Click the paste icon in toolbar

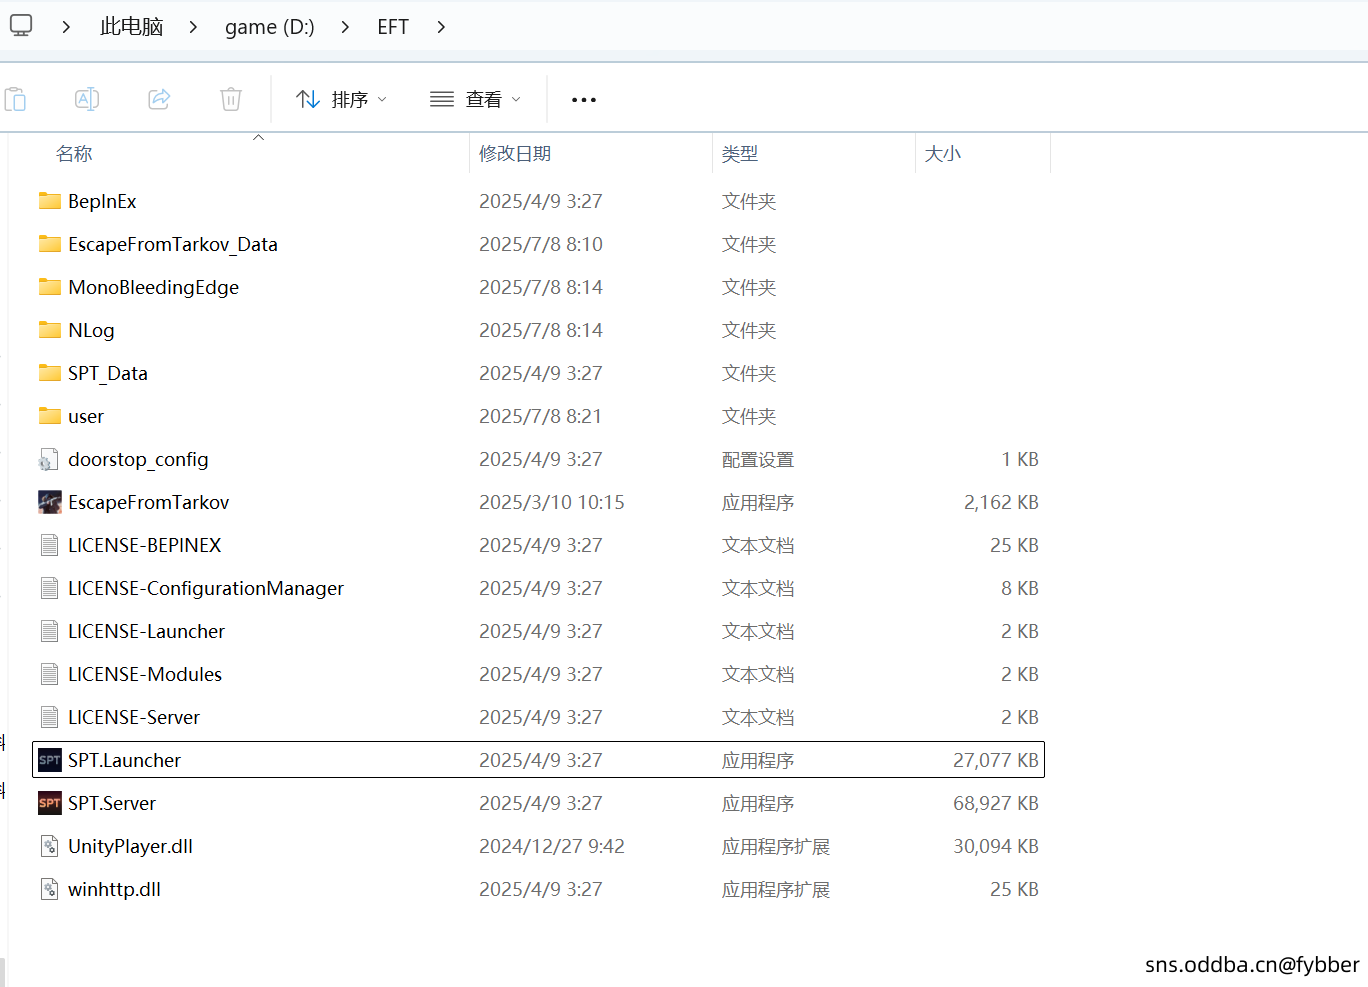pyautogui.click(x=15, y=99)
